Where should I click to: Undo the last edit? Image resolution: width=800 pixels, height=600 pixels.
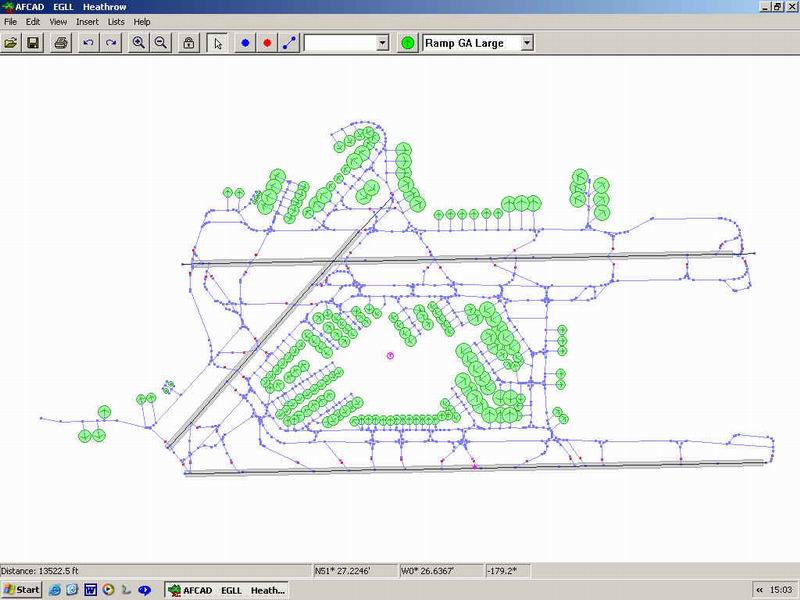88,43
